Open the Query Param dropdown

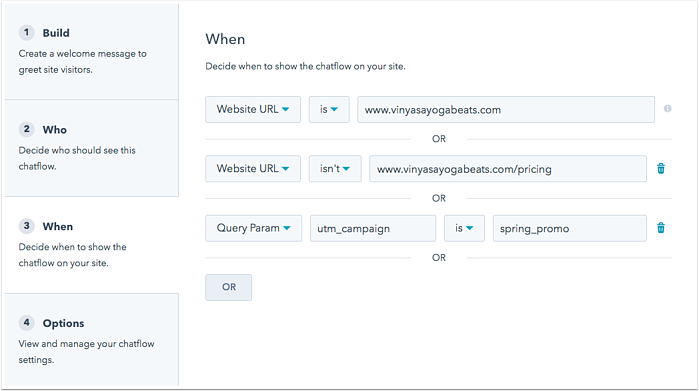(x=253, y=228)
